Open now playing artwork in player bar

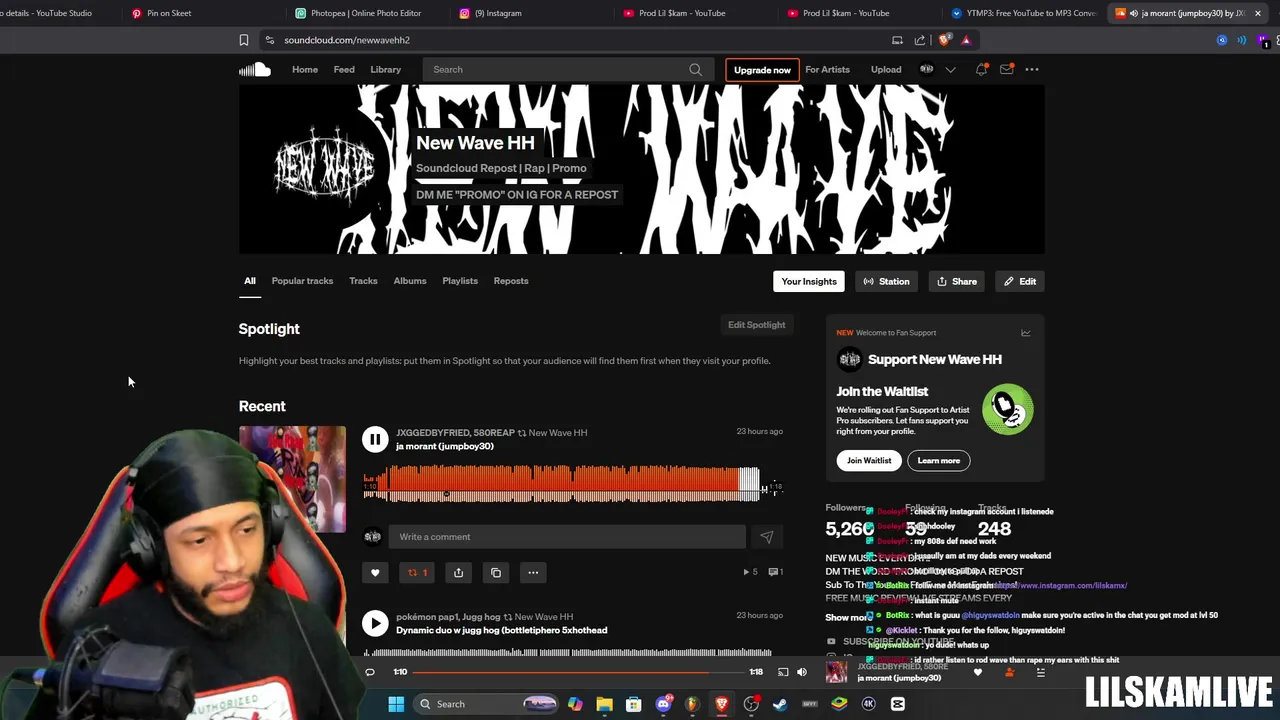(837, 672)
